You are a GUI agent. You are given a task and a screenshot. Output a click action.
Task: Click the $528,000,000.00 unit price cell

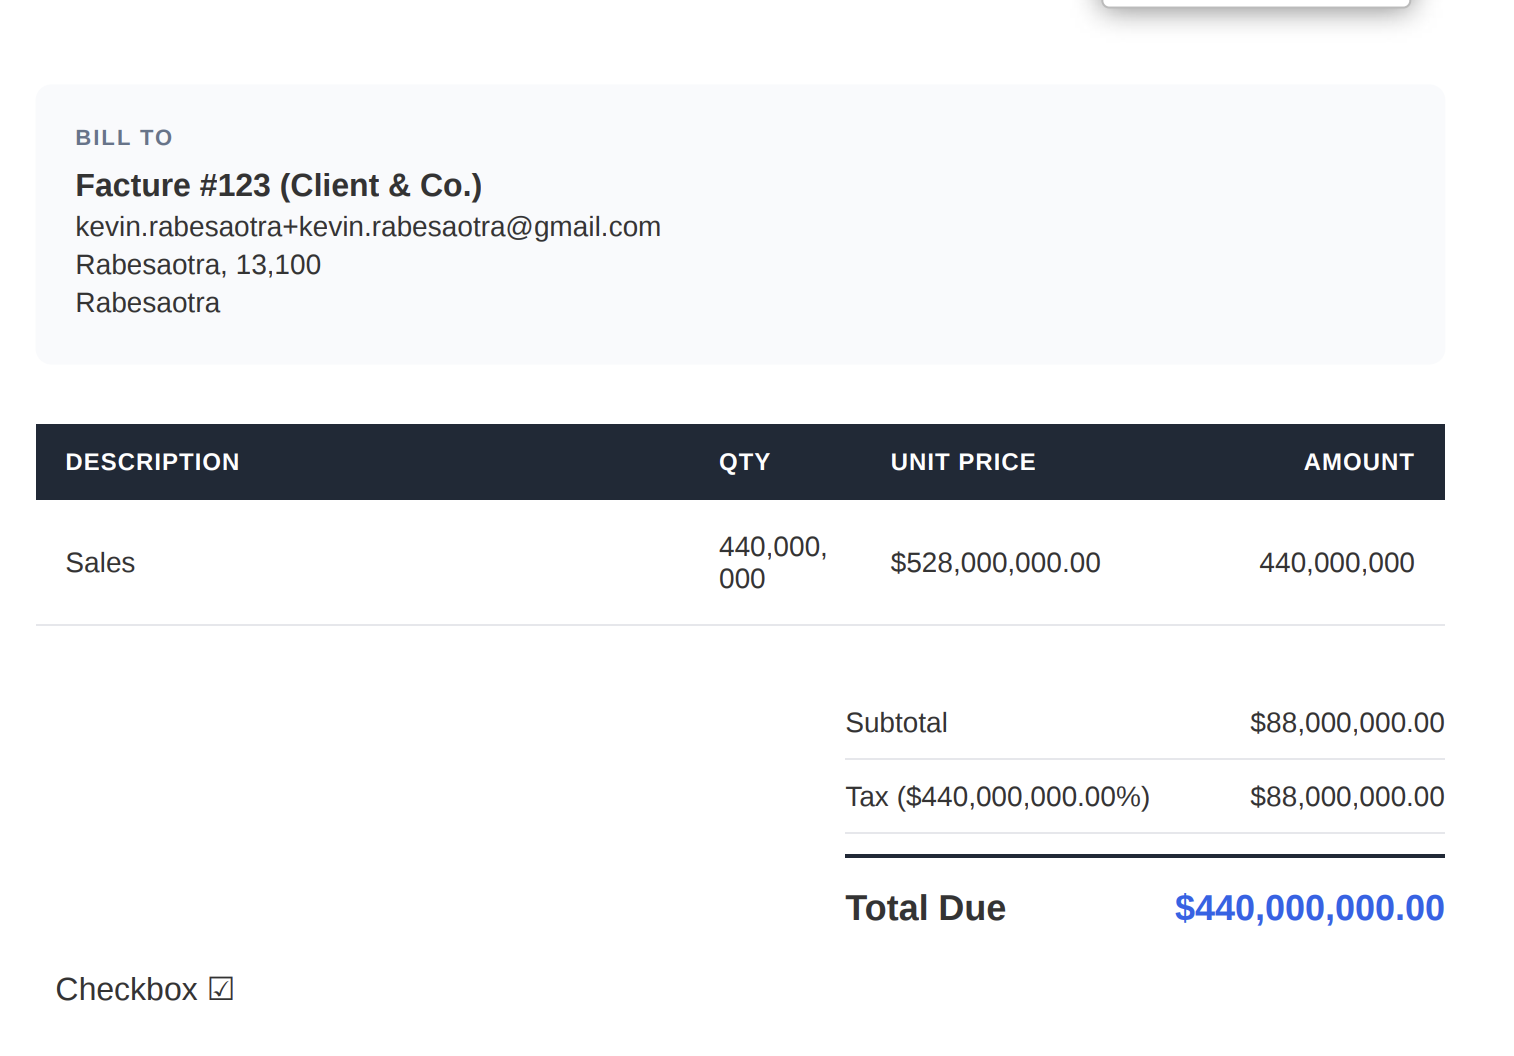pos(995,563)
